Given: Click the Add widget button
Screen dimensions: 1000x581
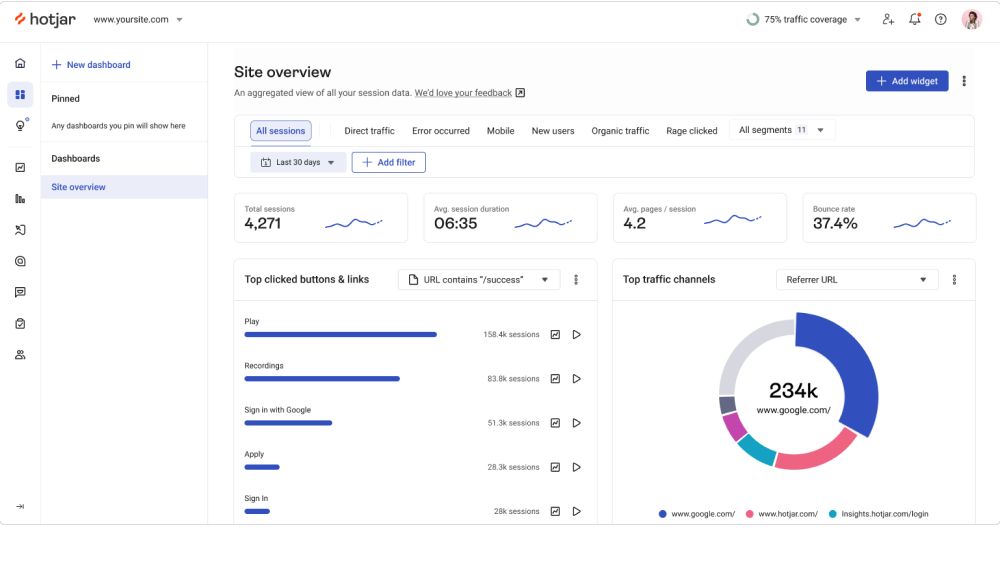Looking at the screenshot, I should (906, 81).
